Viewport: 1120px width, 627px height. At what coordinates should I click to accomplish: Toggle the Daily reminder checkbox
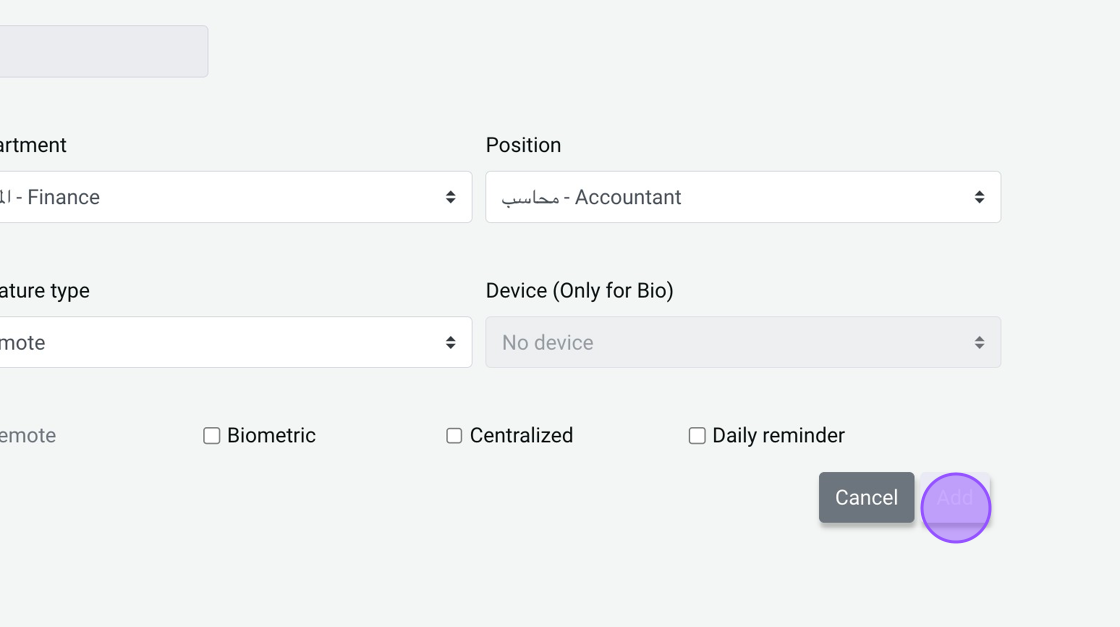tap(697, 436)
